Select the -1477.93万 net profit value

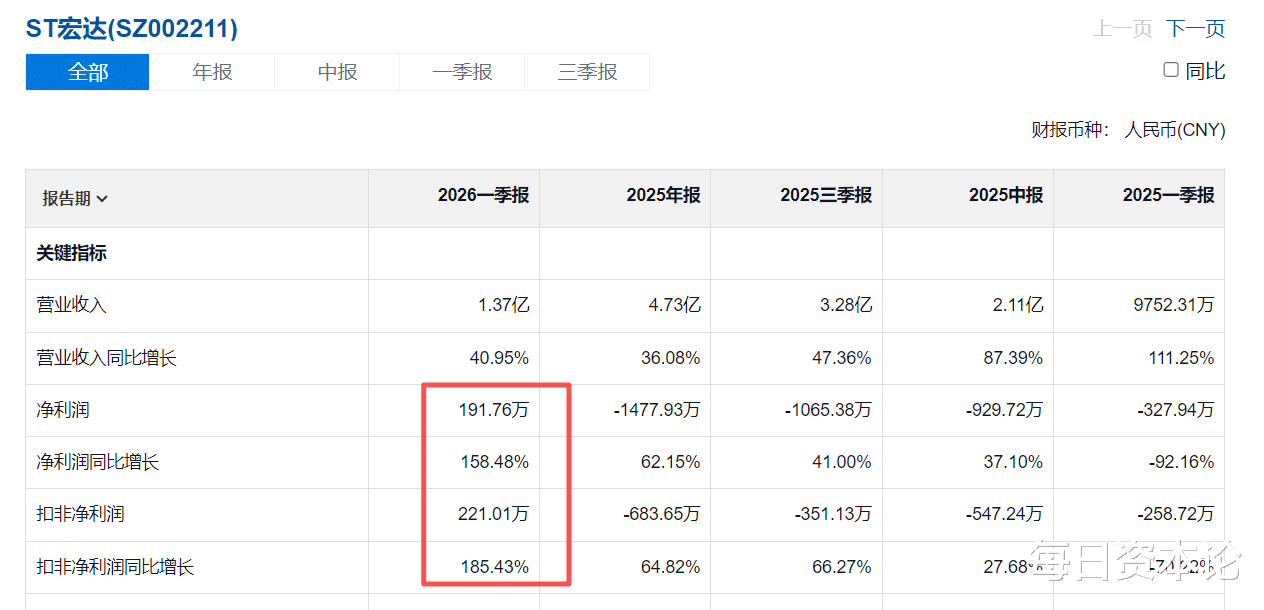657,410
